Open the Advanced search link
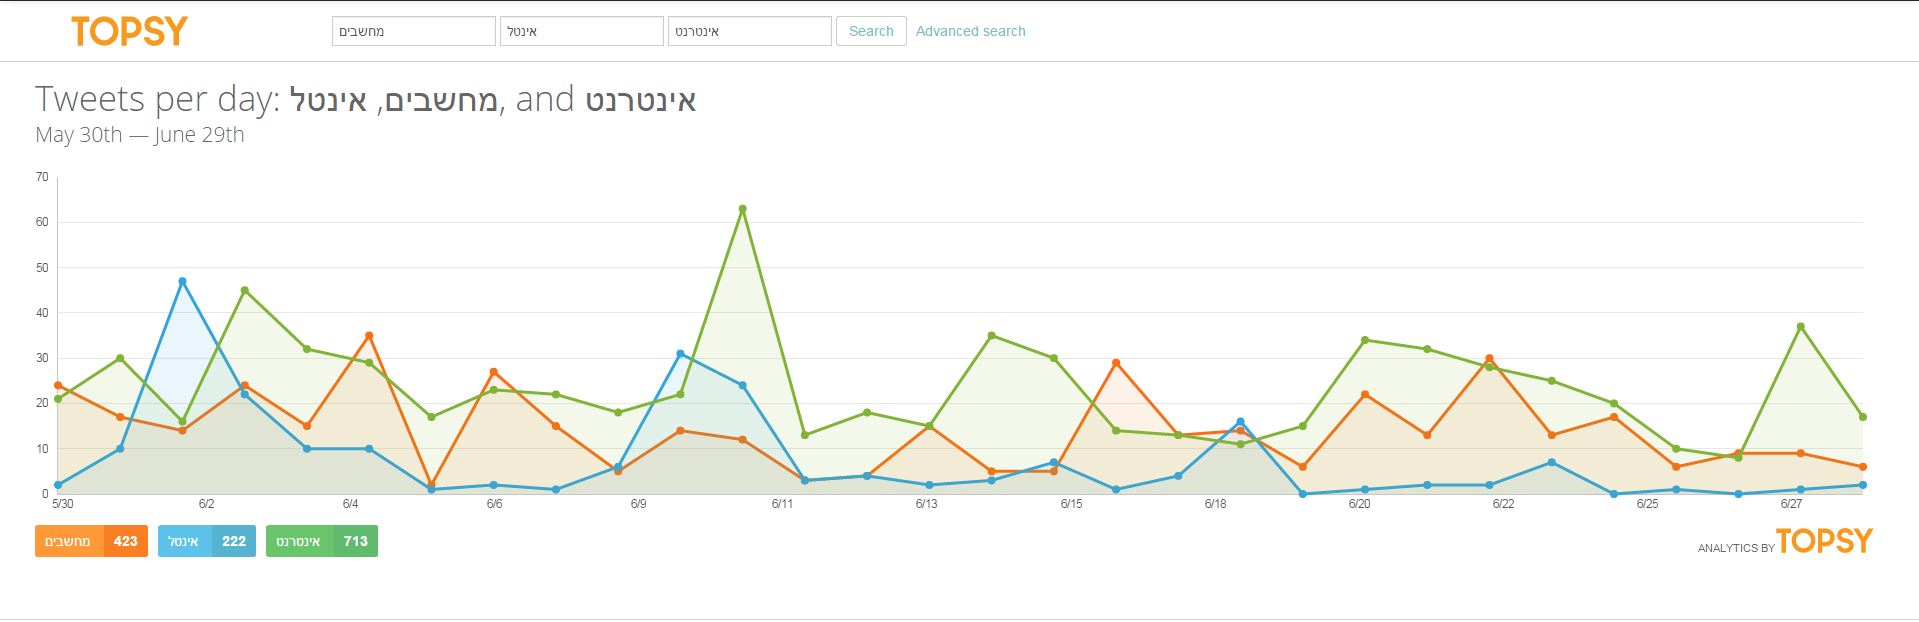Viewport: 1919px width, 622px height. point(970,31)
